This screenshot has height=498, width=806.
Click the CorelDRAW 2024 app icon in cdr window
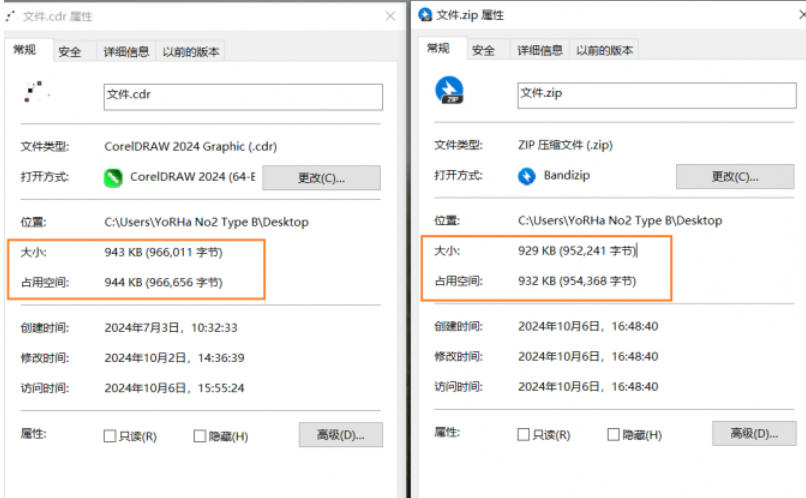(113, 178)
